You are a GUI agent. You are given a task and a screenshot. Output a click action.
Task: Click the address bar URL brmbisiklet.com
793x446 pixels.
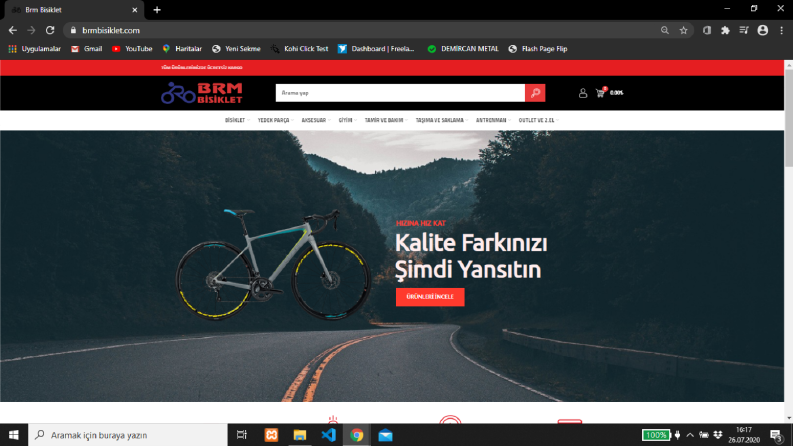(x=111, y=30)
